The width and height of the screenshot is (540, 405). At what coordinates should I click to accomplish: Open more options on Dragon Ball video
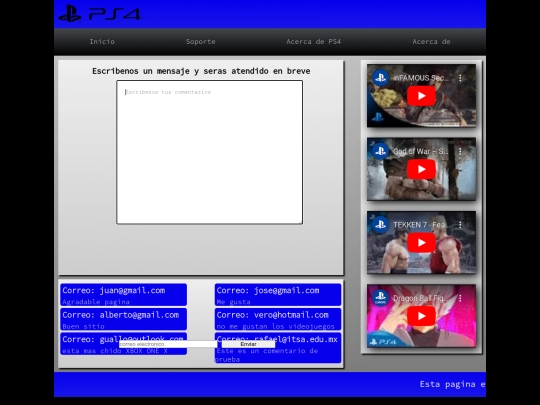coord(460,298)
